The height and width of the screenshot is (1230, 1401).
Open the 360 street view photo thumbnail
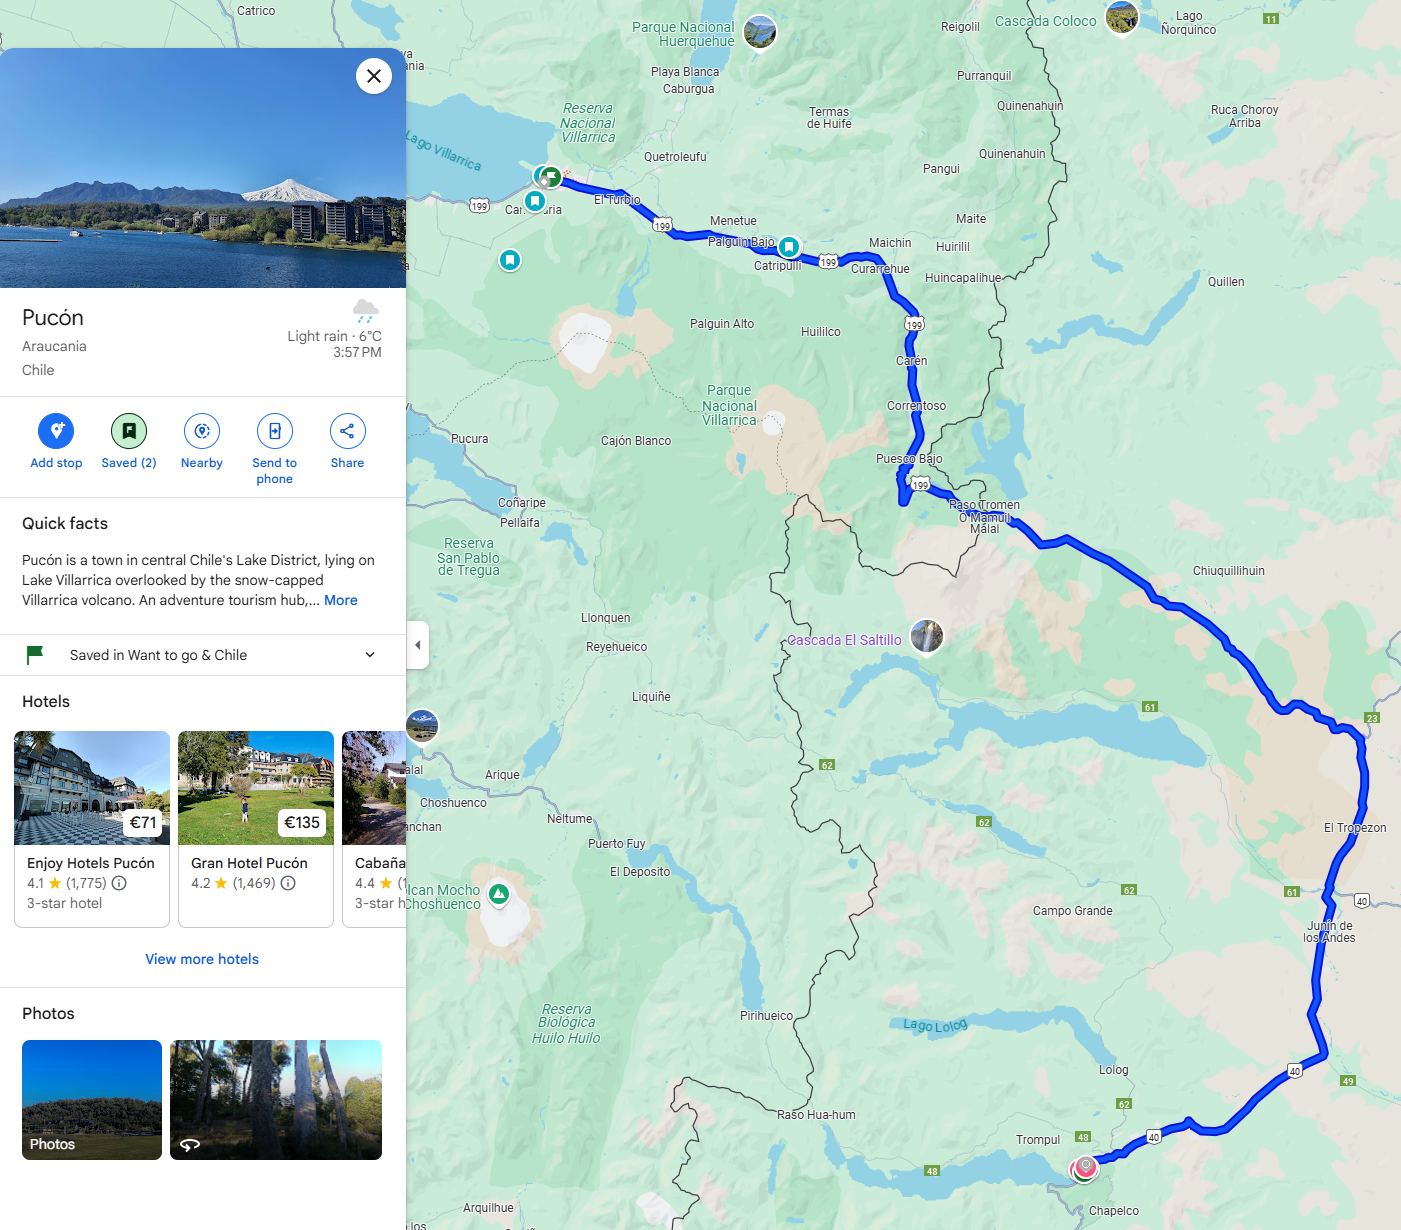point(276,1100)
